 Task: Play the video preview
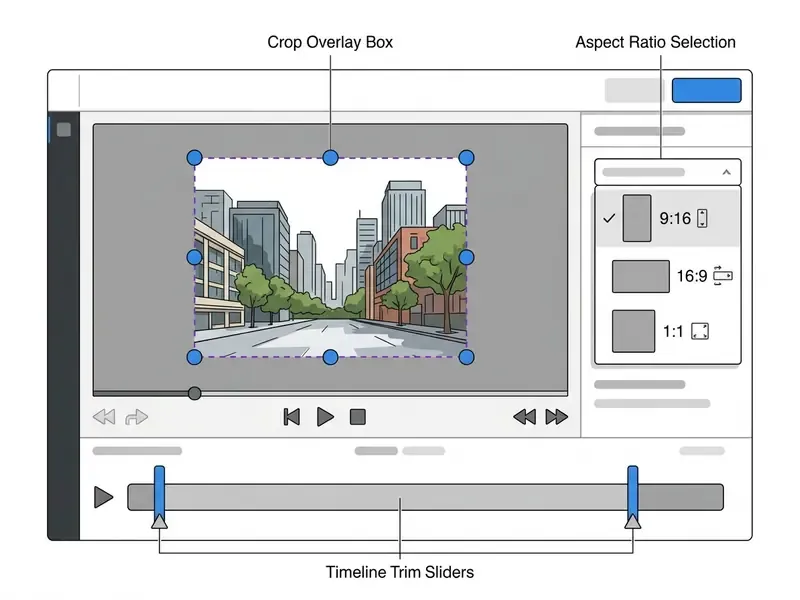(325, 417)
